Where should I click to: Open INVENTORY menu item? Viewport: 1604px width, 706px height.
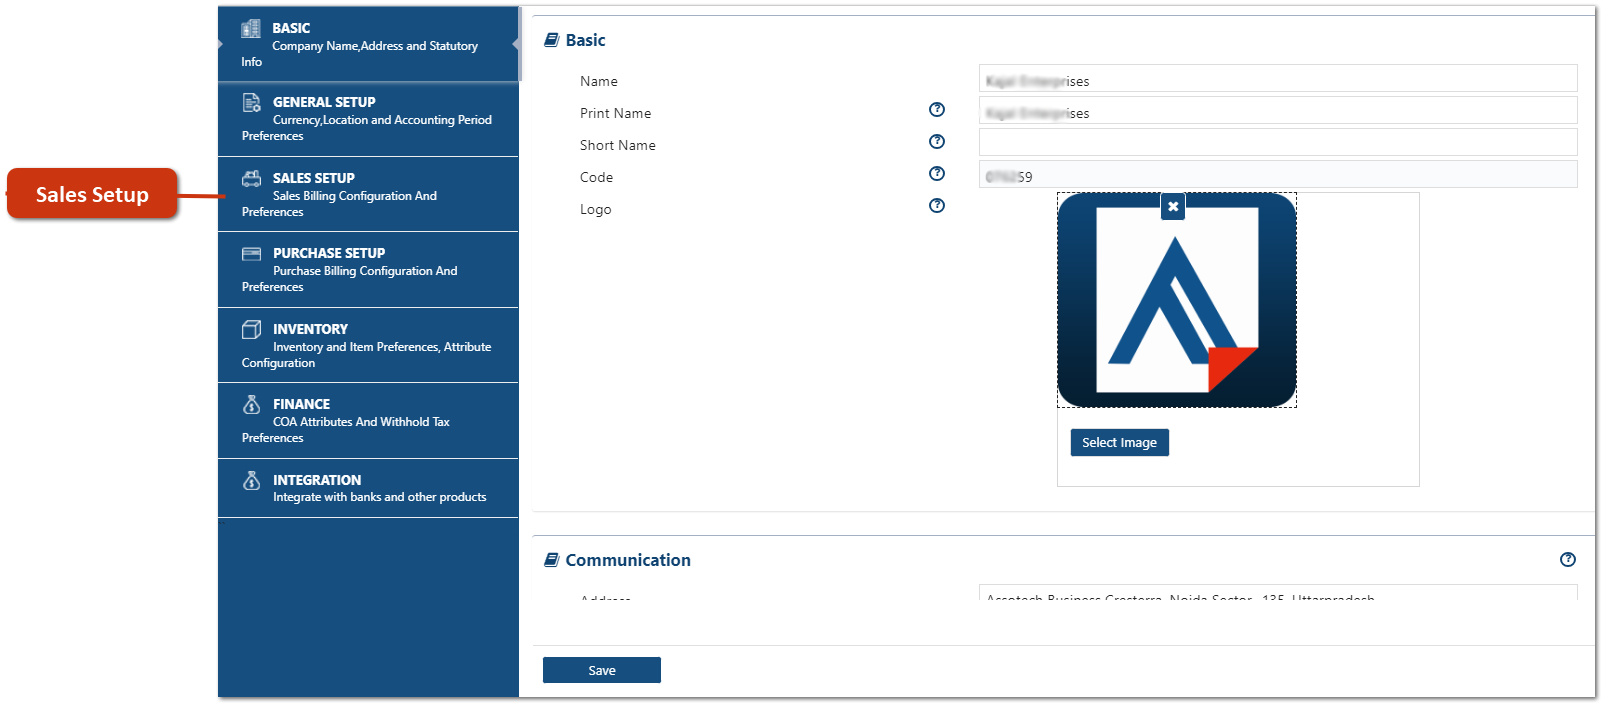[368, 345]
